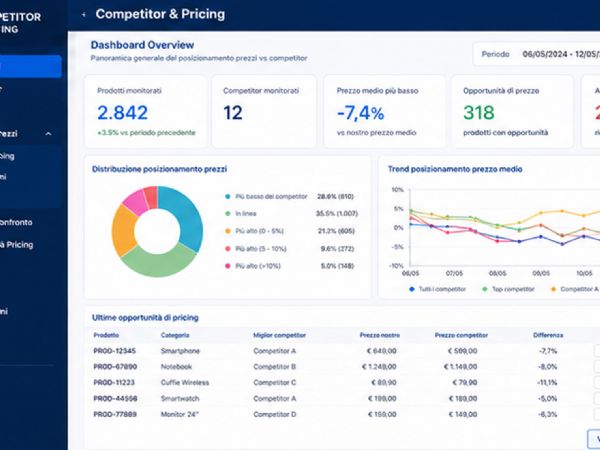Select the Competitor monitorati 12 card
Viewport: 600px width, 450px height.
264,111
